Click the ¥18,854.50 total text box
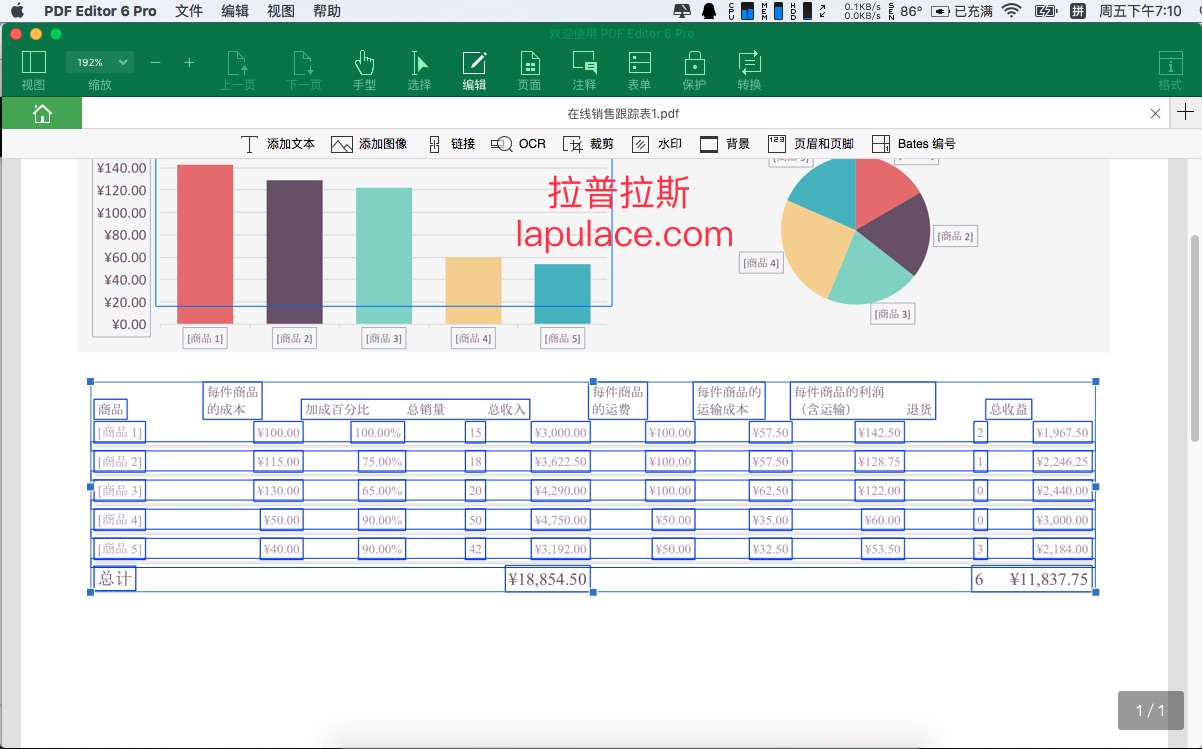Screen dimensions: 1202x749 548,579
